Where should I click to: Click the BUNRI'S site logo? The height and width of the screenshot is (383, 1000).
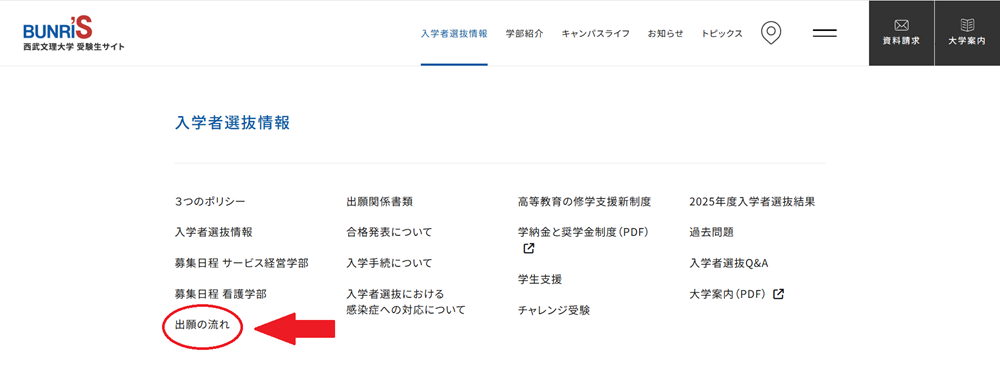pyautogui.click(x=74, y=34)
